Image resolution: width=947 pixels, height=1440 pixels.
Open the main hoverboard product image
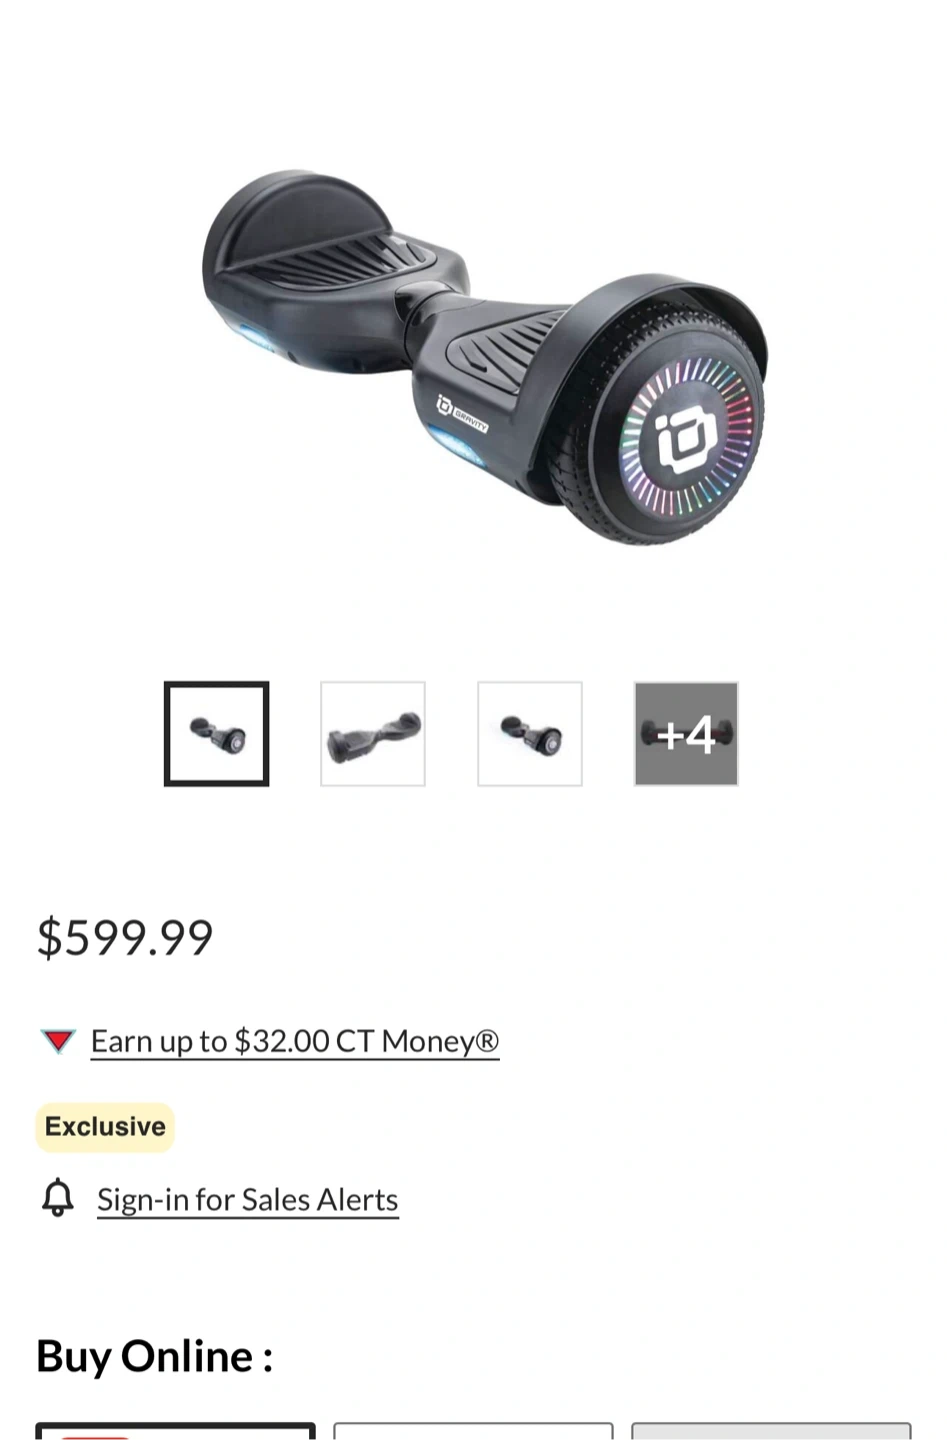click(485, 357)
